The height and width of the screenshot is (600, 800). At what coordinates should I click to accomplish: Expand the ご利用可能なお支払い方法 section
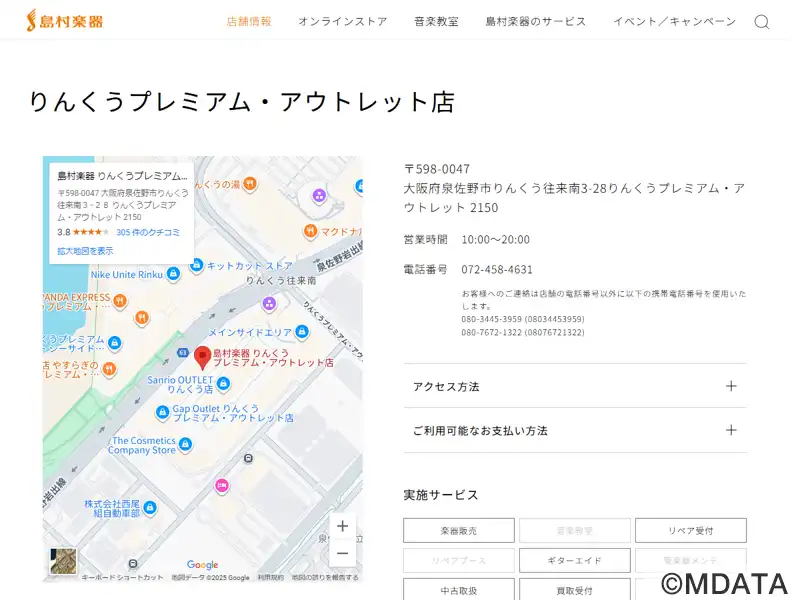tap(575, 431)
